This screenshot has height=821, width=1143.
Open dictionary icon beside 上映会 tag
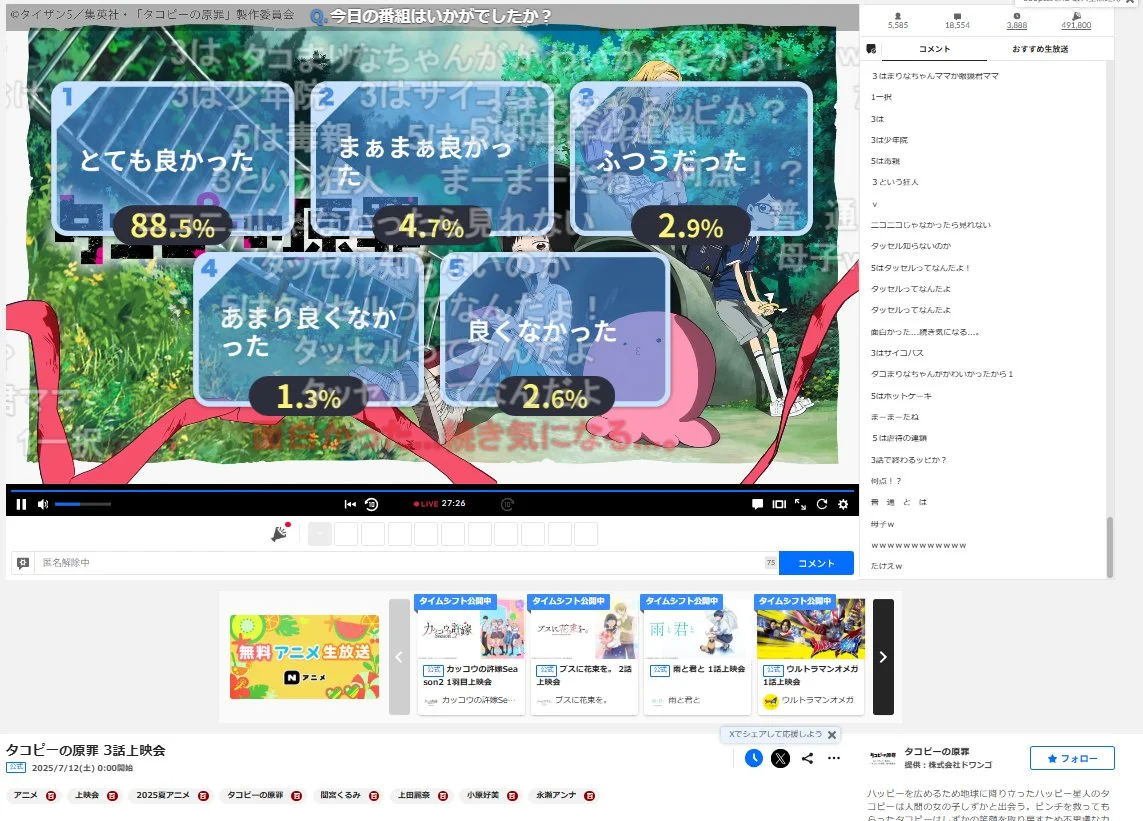click(112, 795)
